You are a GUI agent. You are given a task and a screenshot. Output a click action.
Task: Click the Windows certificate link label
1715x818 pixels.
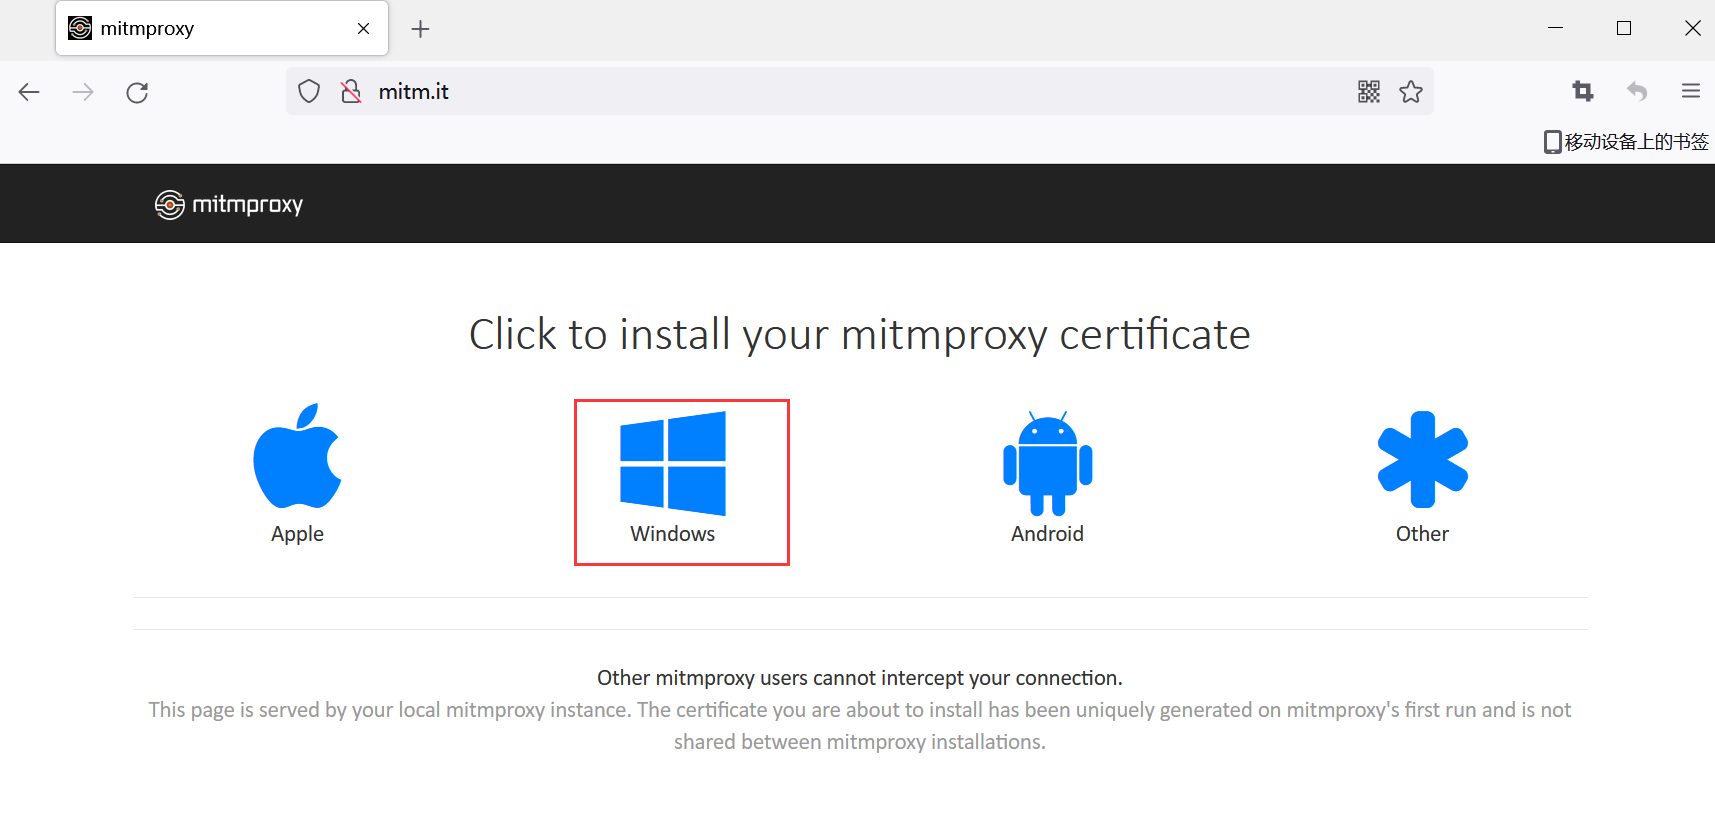673,534
